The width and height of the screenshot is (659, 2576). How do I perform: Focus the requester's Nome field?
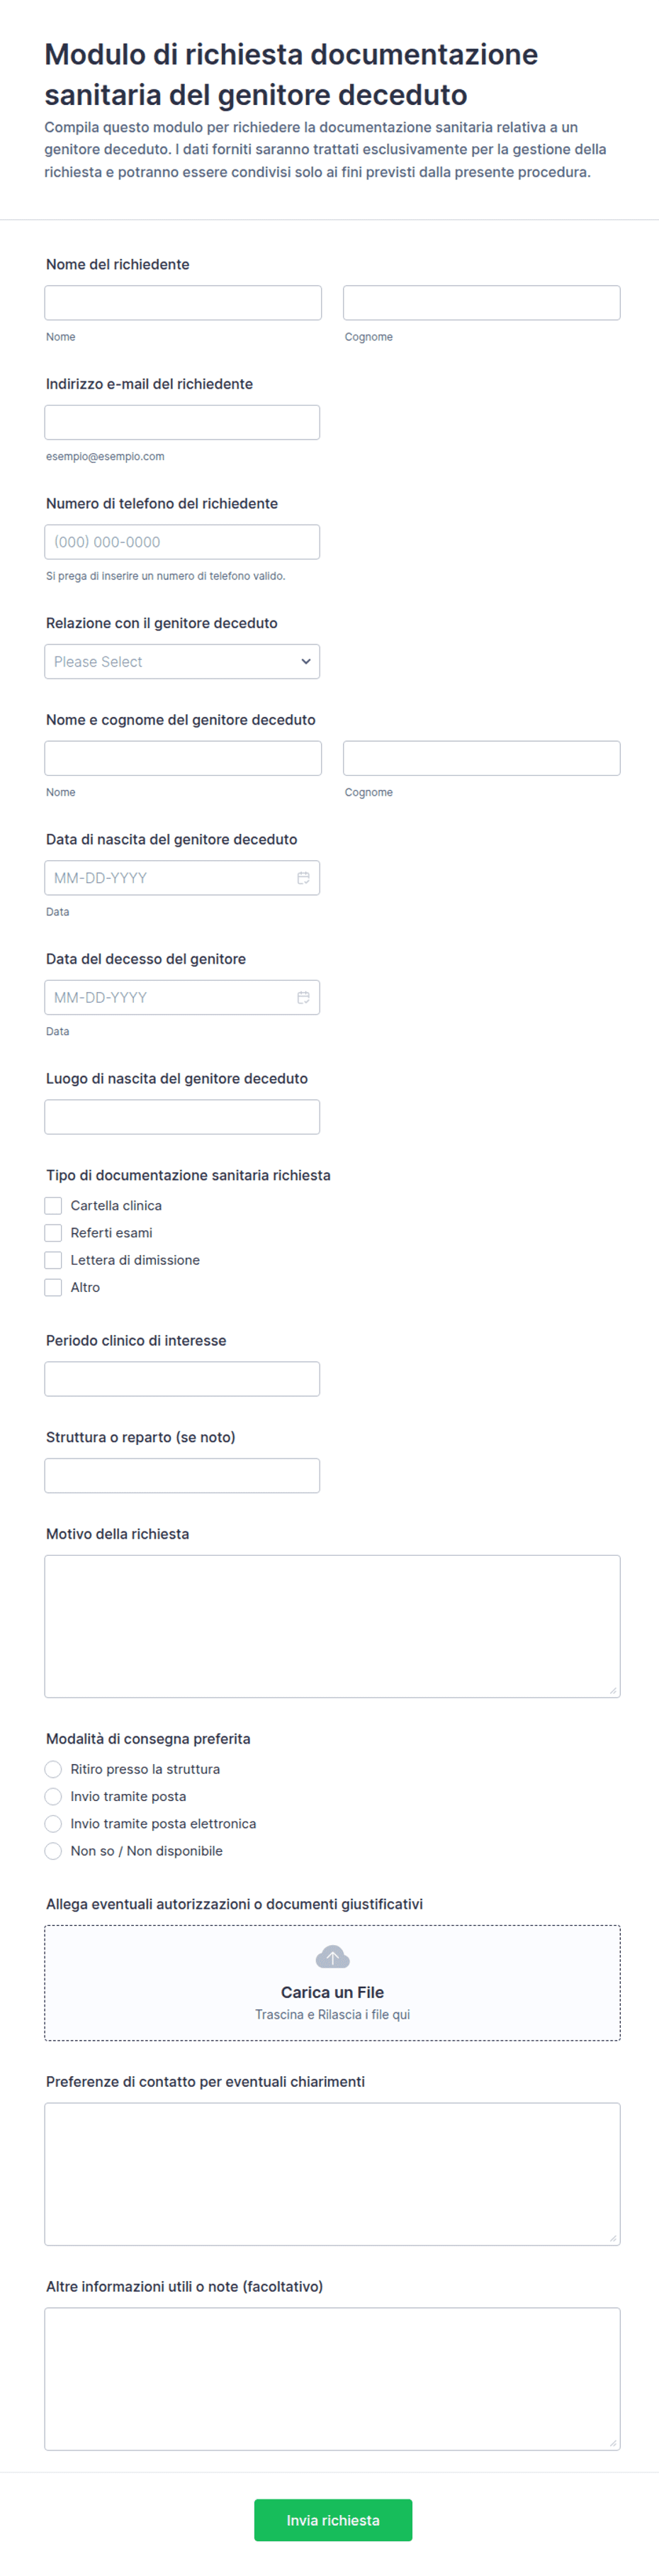[x=183, y=303]
